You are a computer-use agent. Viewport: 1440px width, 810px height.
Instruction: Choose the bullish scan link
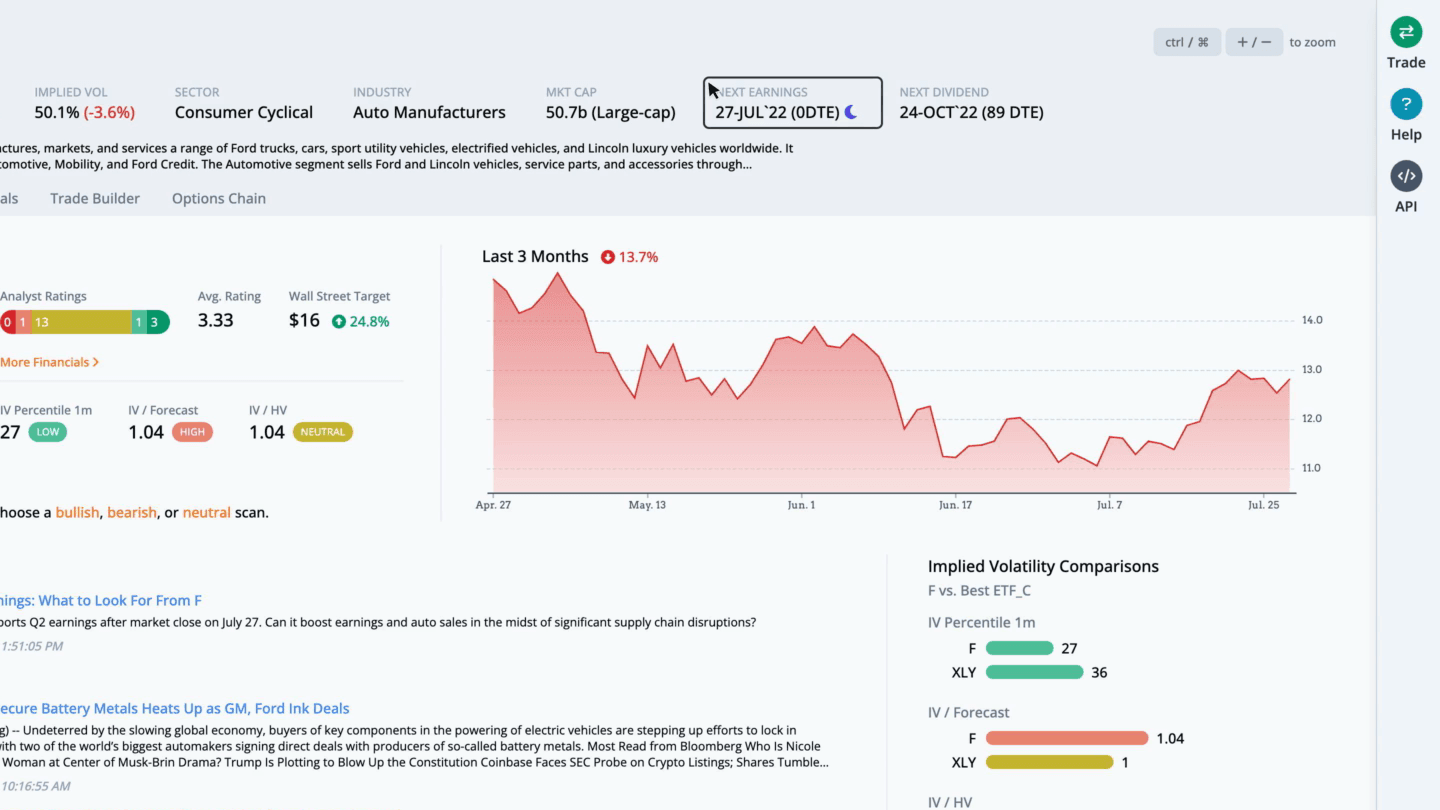click(x=77, y=512)
